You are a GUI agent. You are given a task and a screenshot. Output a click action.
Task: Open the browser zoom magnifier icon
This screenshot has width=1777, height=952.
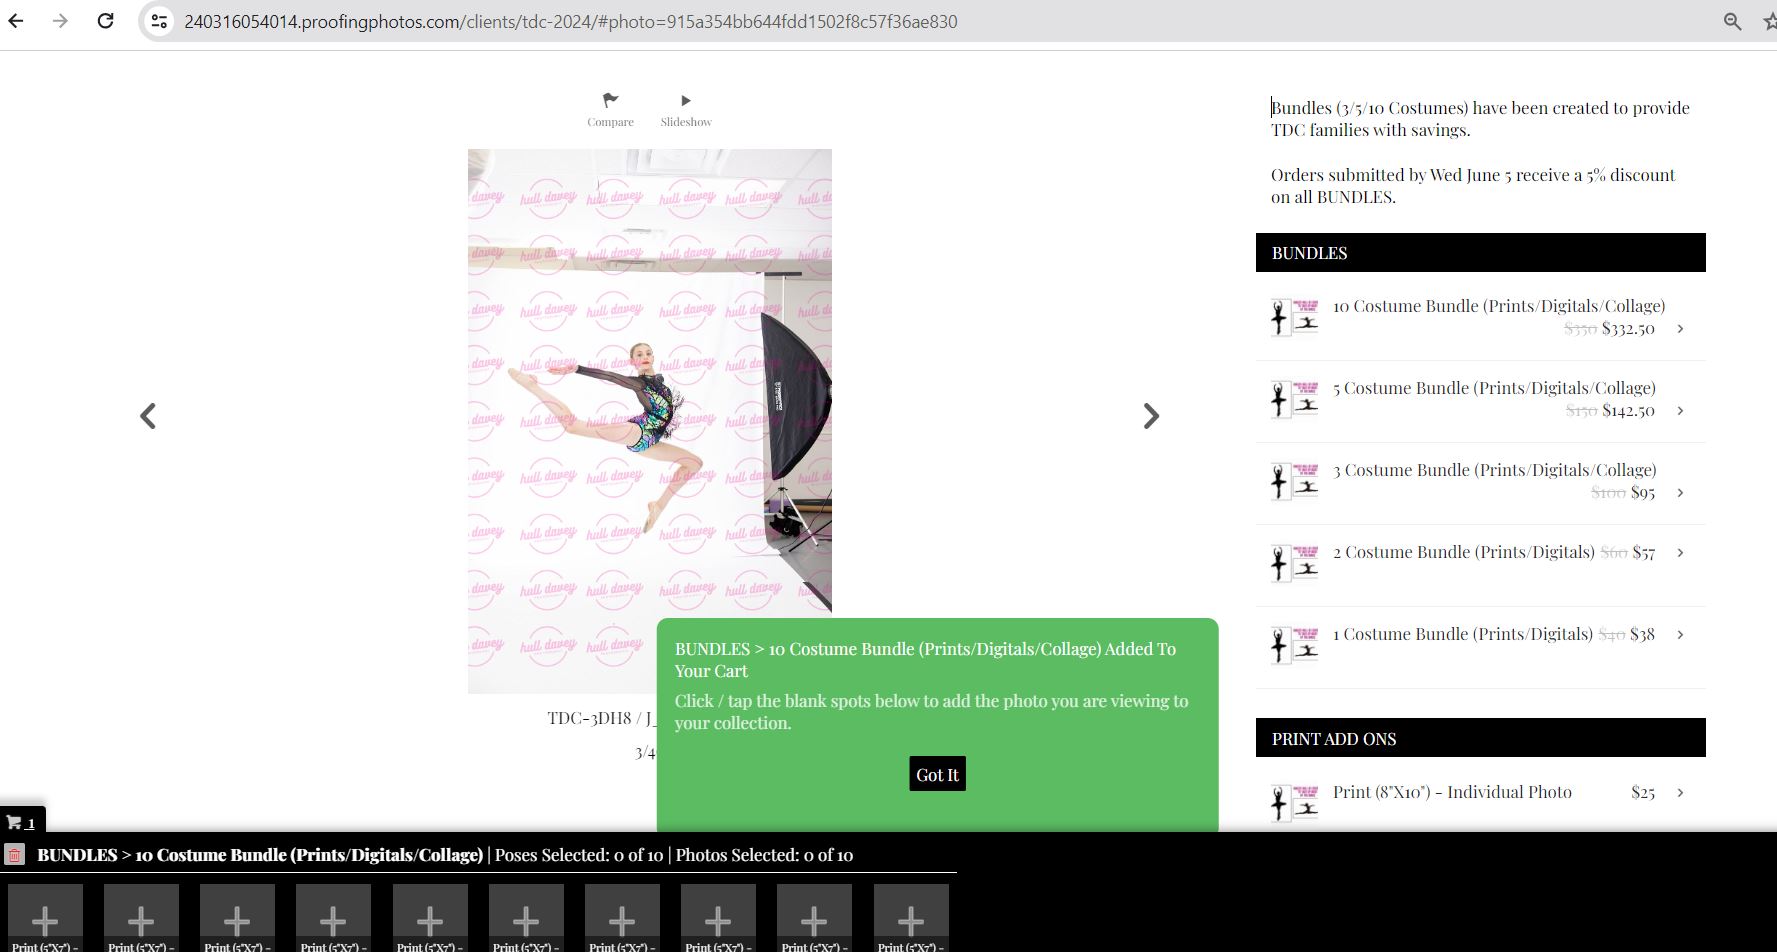[1732, 21]
